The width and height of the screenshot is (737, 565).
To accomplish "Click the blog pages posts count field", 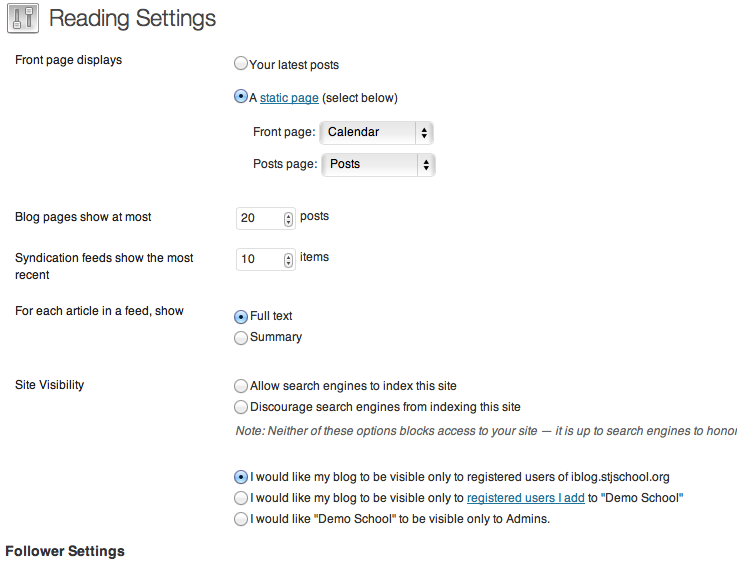I will (259, 218).
